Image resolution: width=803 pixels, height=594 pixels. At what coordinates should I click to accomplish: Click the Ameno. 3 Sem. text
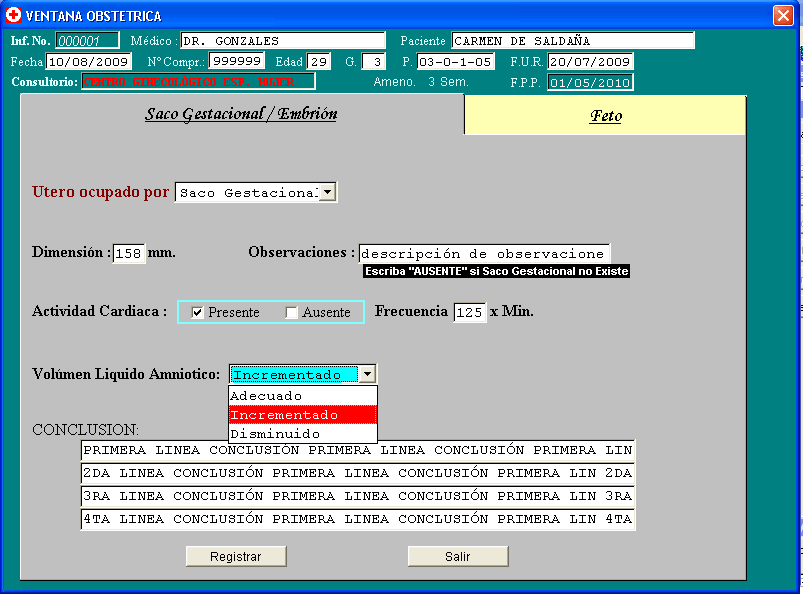coord(421,82)
